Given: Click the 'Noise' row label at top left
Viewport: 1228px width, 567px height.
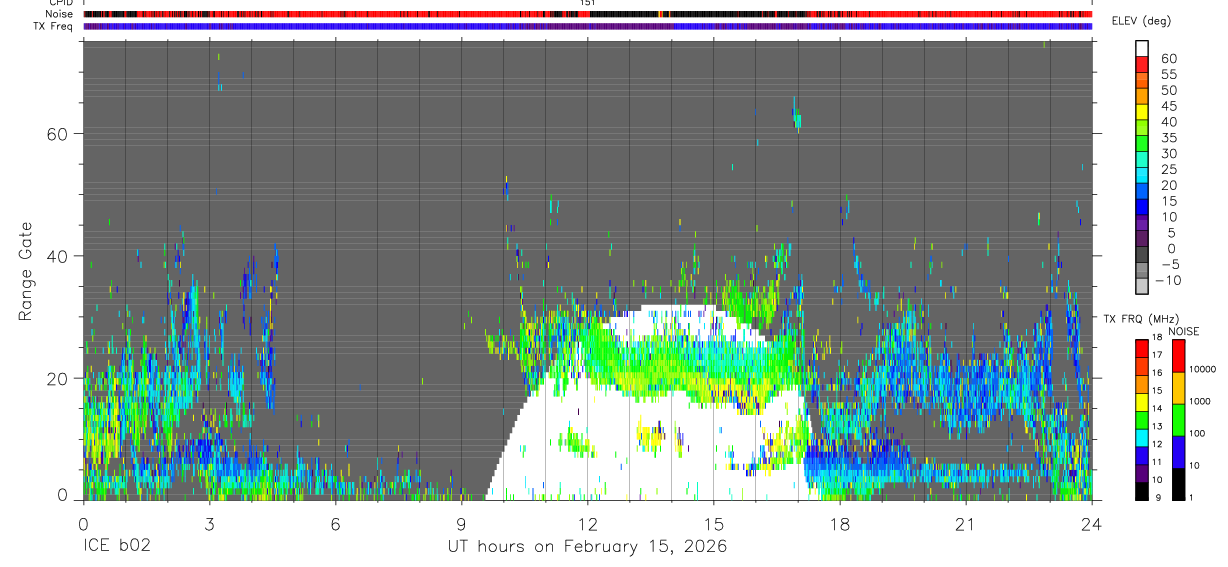Looking at the screenshot, I should tap(58, 14).
